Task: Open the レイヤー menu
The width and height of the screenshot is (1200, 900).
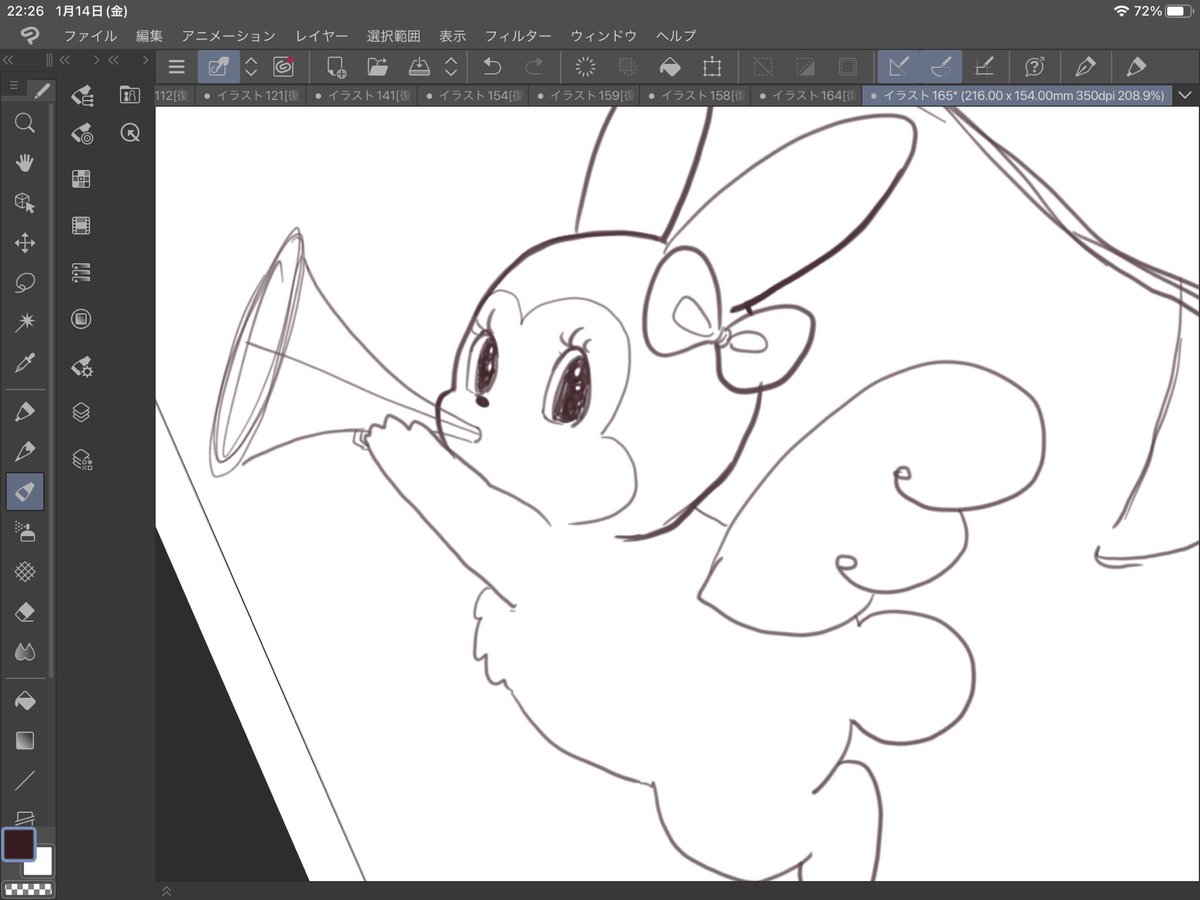Action: point(321,36)
